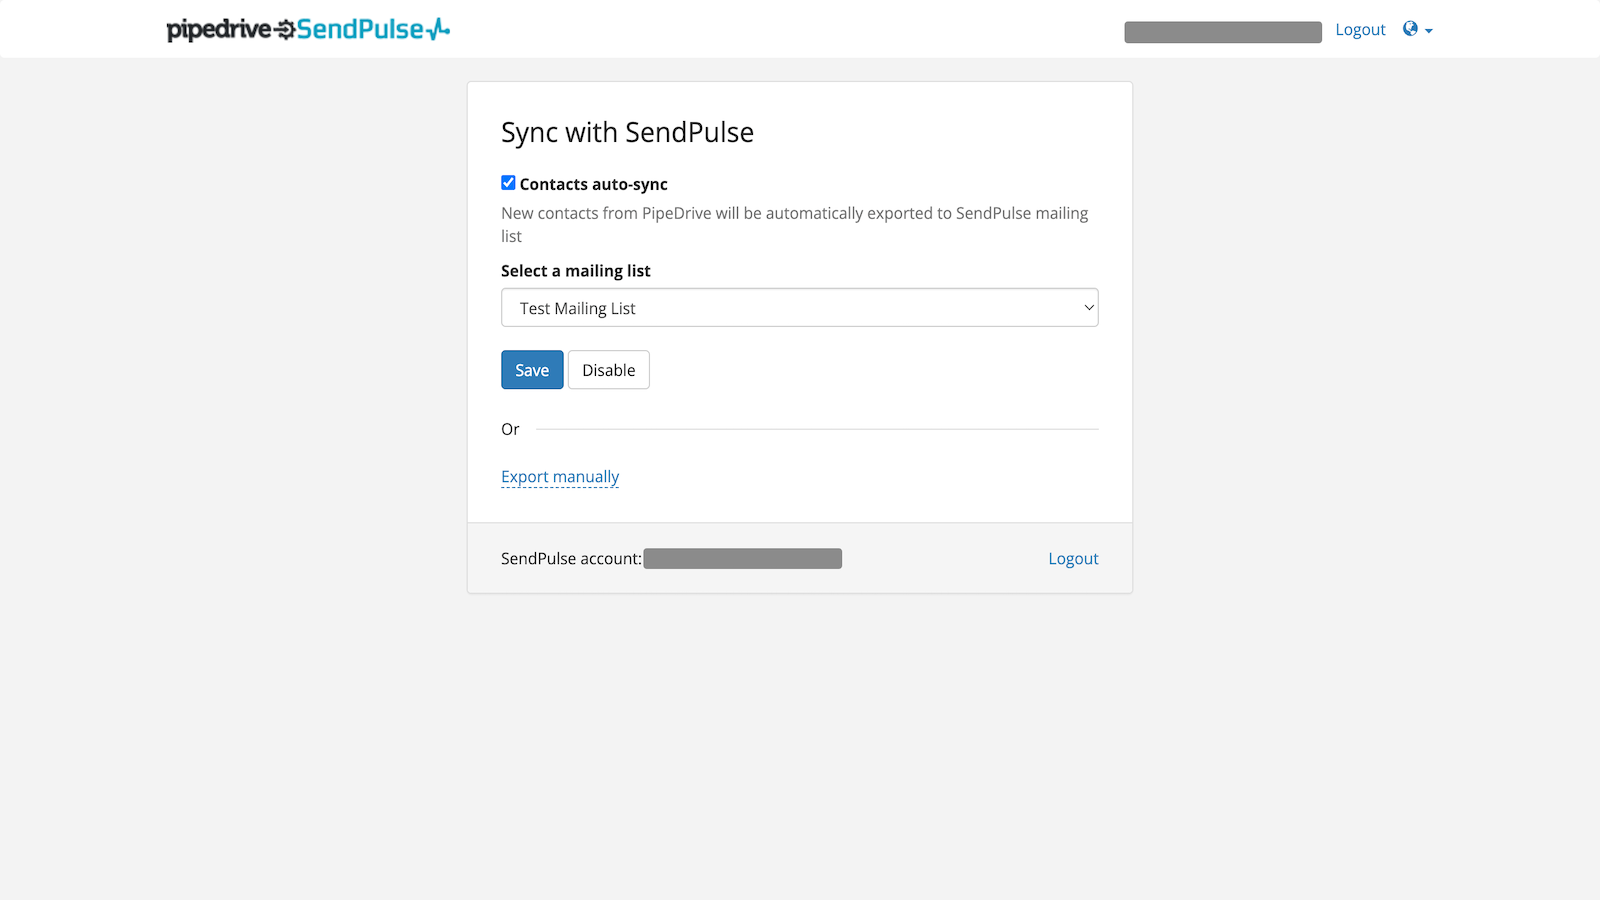The image size is (1600, 900).
Task: Open the Test Mailing List dropdown
Action: [799, 308]
